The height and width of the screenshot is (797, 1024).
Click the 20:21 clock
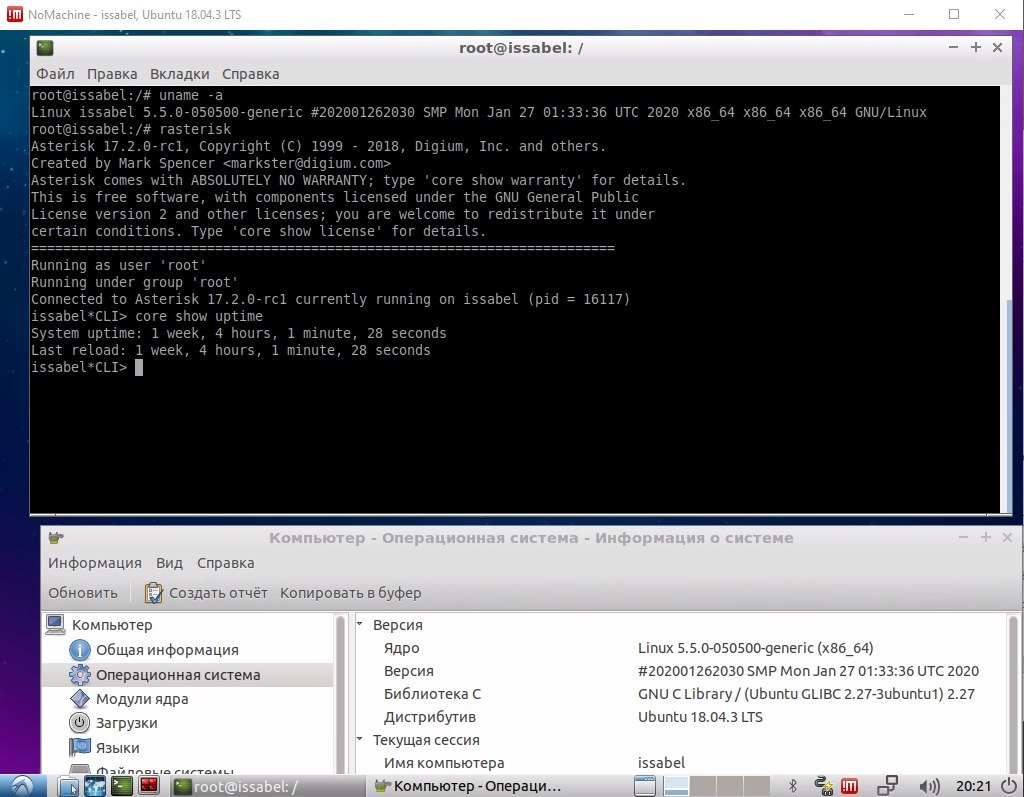click(973, 786)
